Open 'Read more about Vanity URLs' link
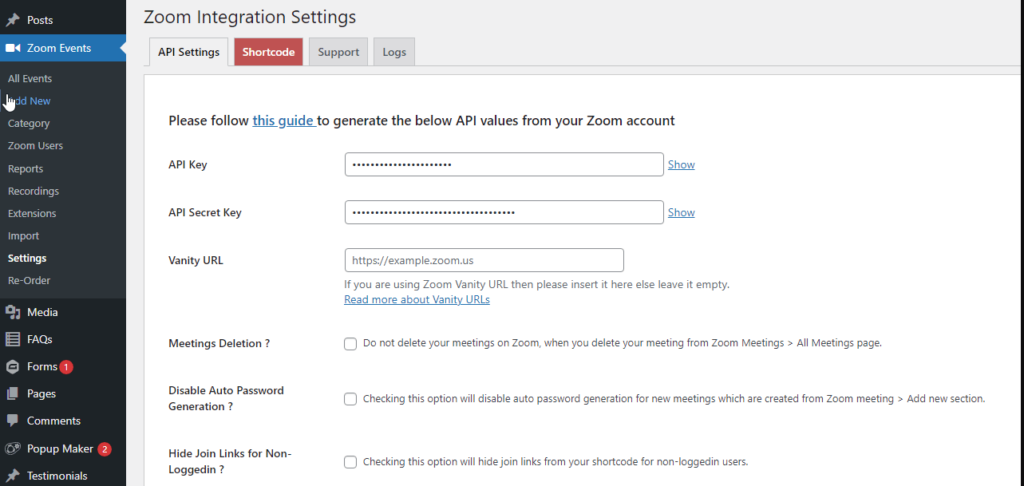The width and height of the screenshot is (1024, 486). [417, 300]
